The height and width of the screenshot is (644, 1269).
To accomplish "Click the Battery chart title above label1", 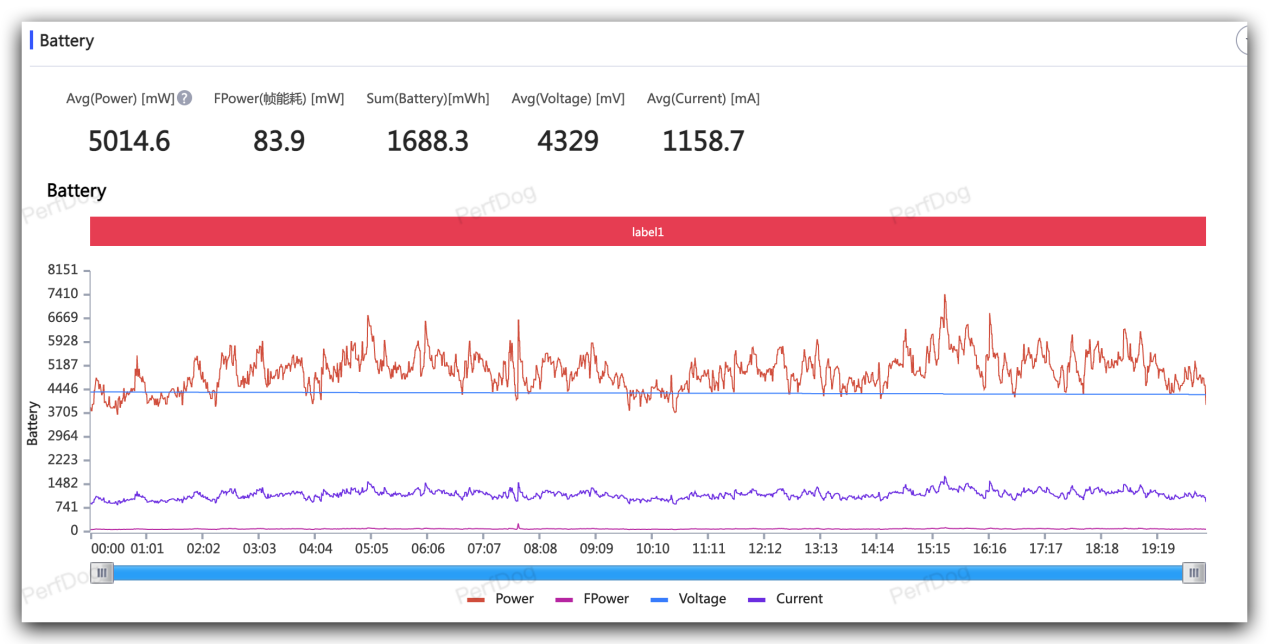I will click(76, 191).
